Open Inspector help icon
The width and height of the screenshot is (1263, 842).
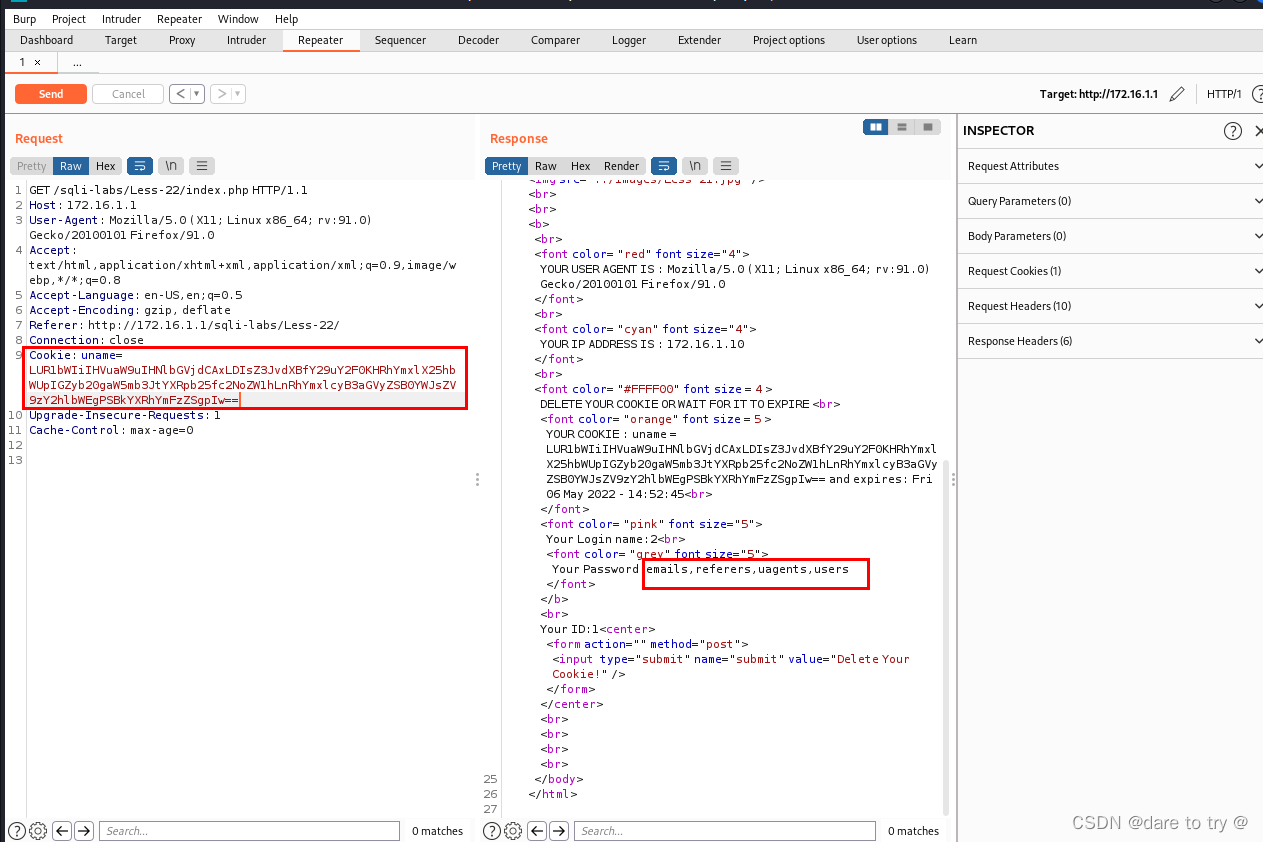click(1233, 131)
